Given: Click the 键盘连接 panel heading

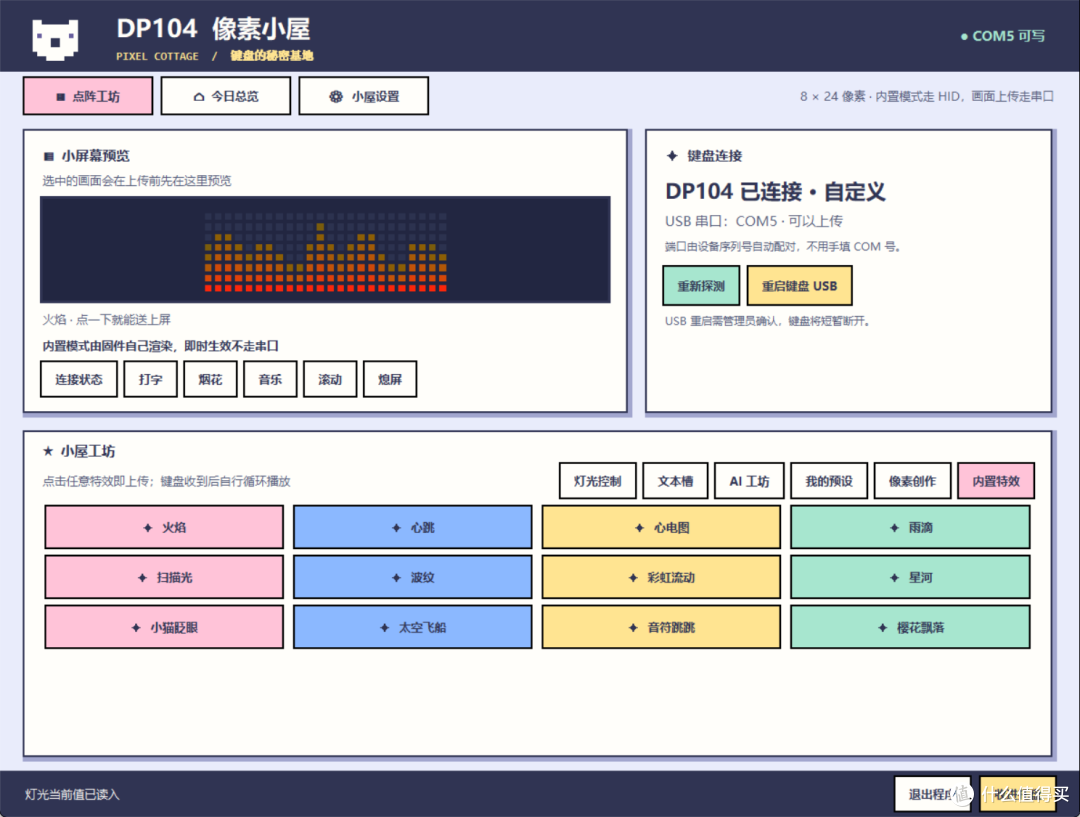Looking at the screenshot, I should click(705, 156).
